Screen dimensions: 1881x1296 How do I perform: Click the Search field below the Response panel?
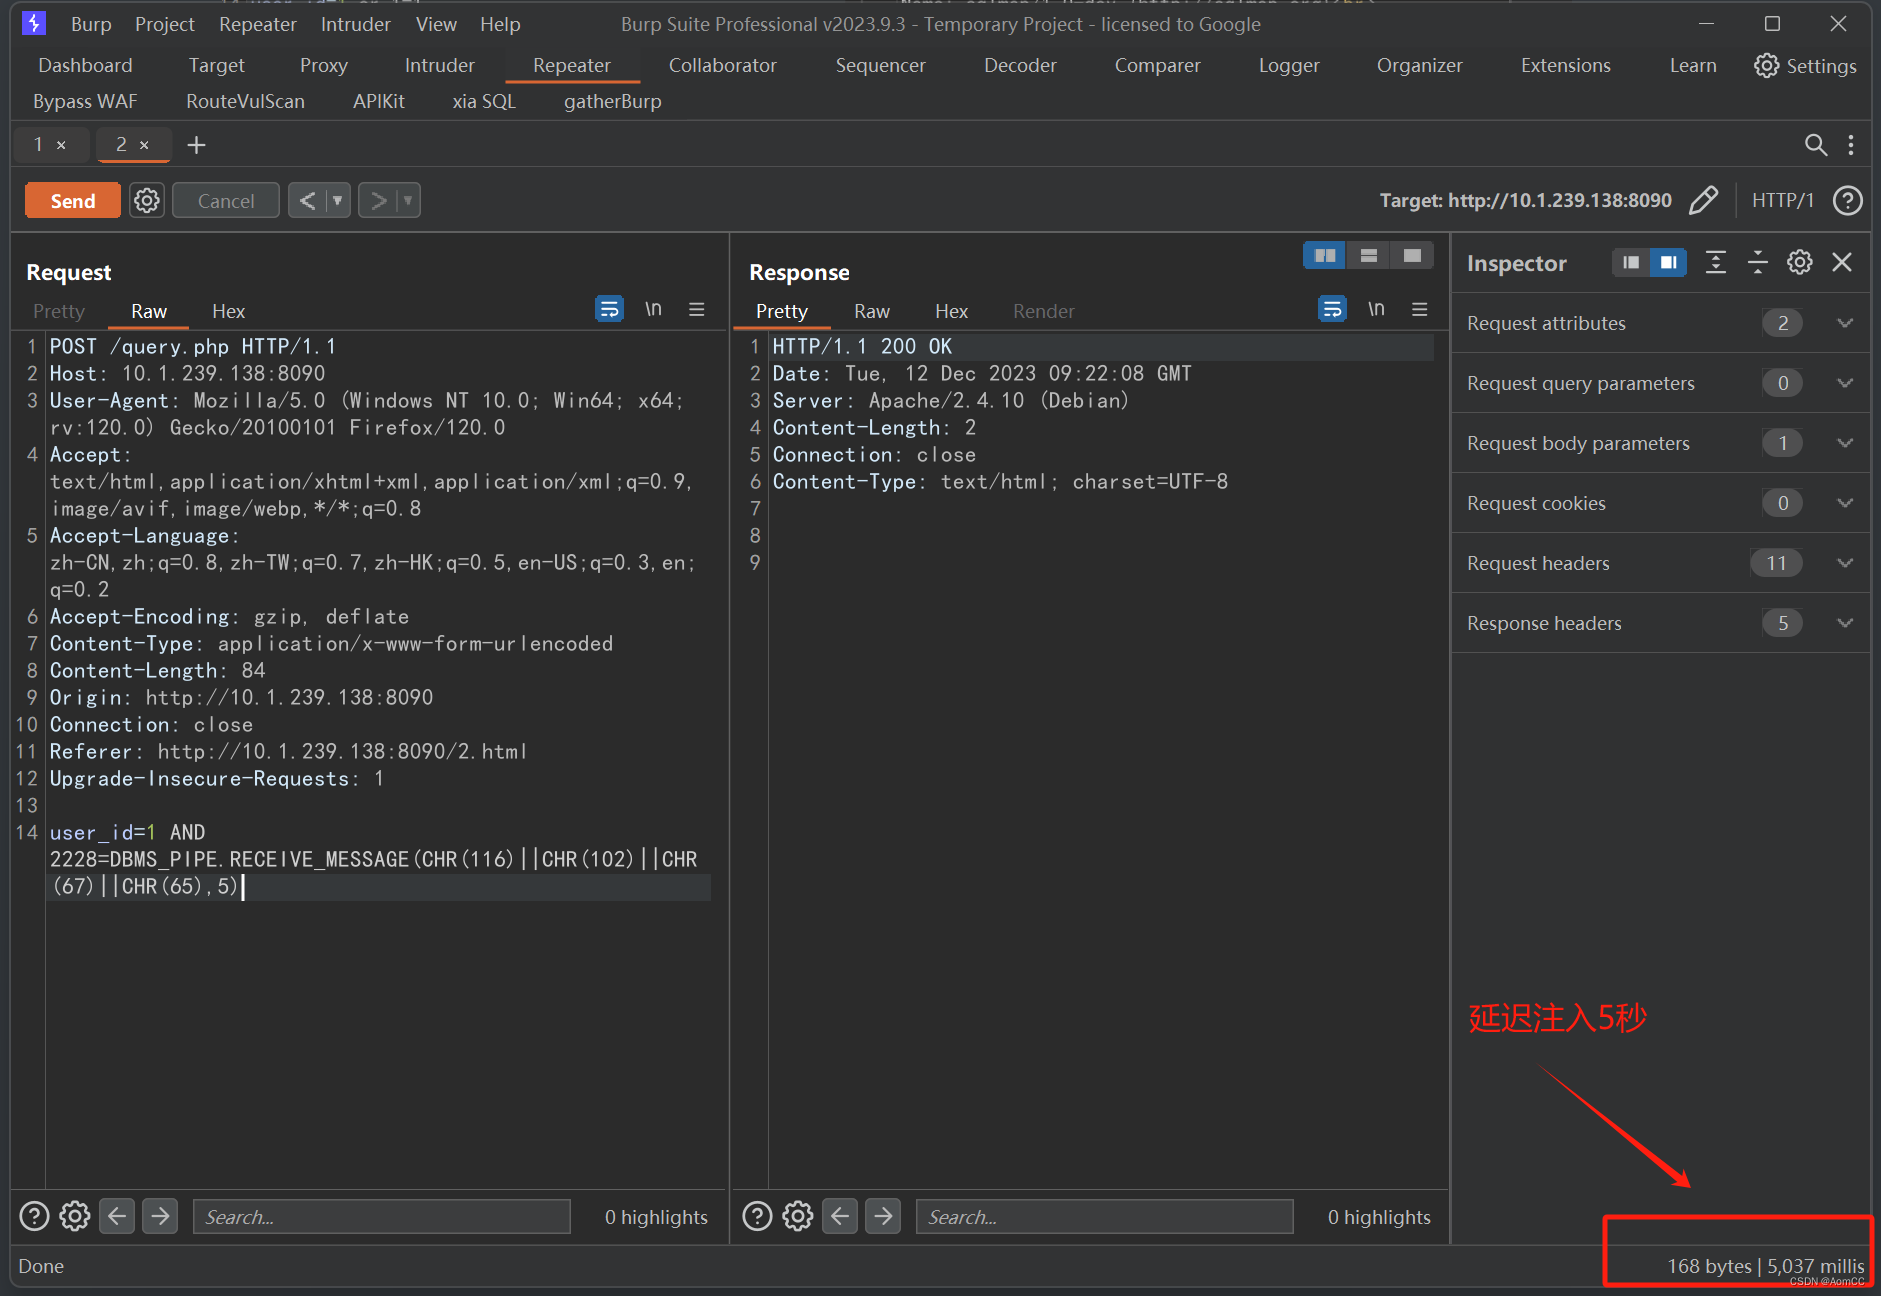point(1103,1216)
